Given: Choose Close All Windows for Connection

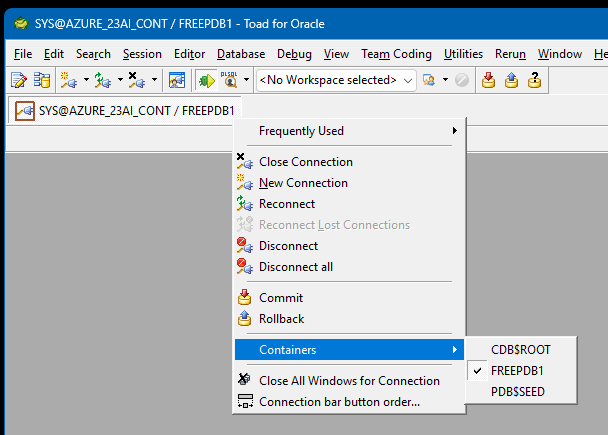Looking at the screenshot, I should click(349, 381).
